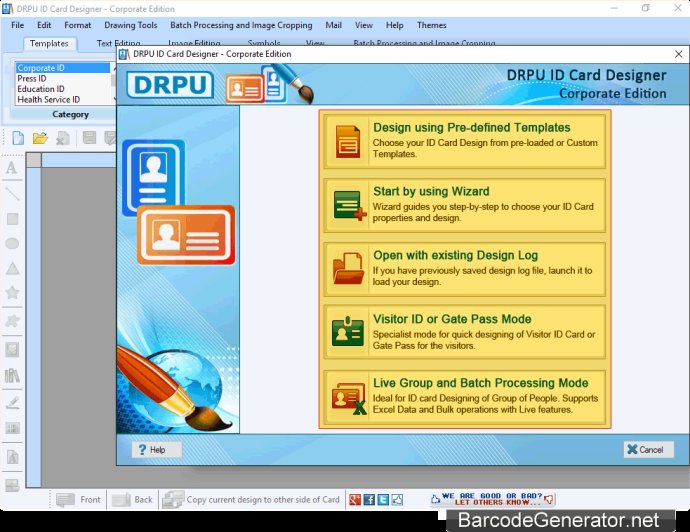Open the Edit menu

point(44,25)
